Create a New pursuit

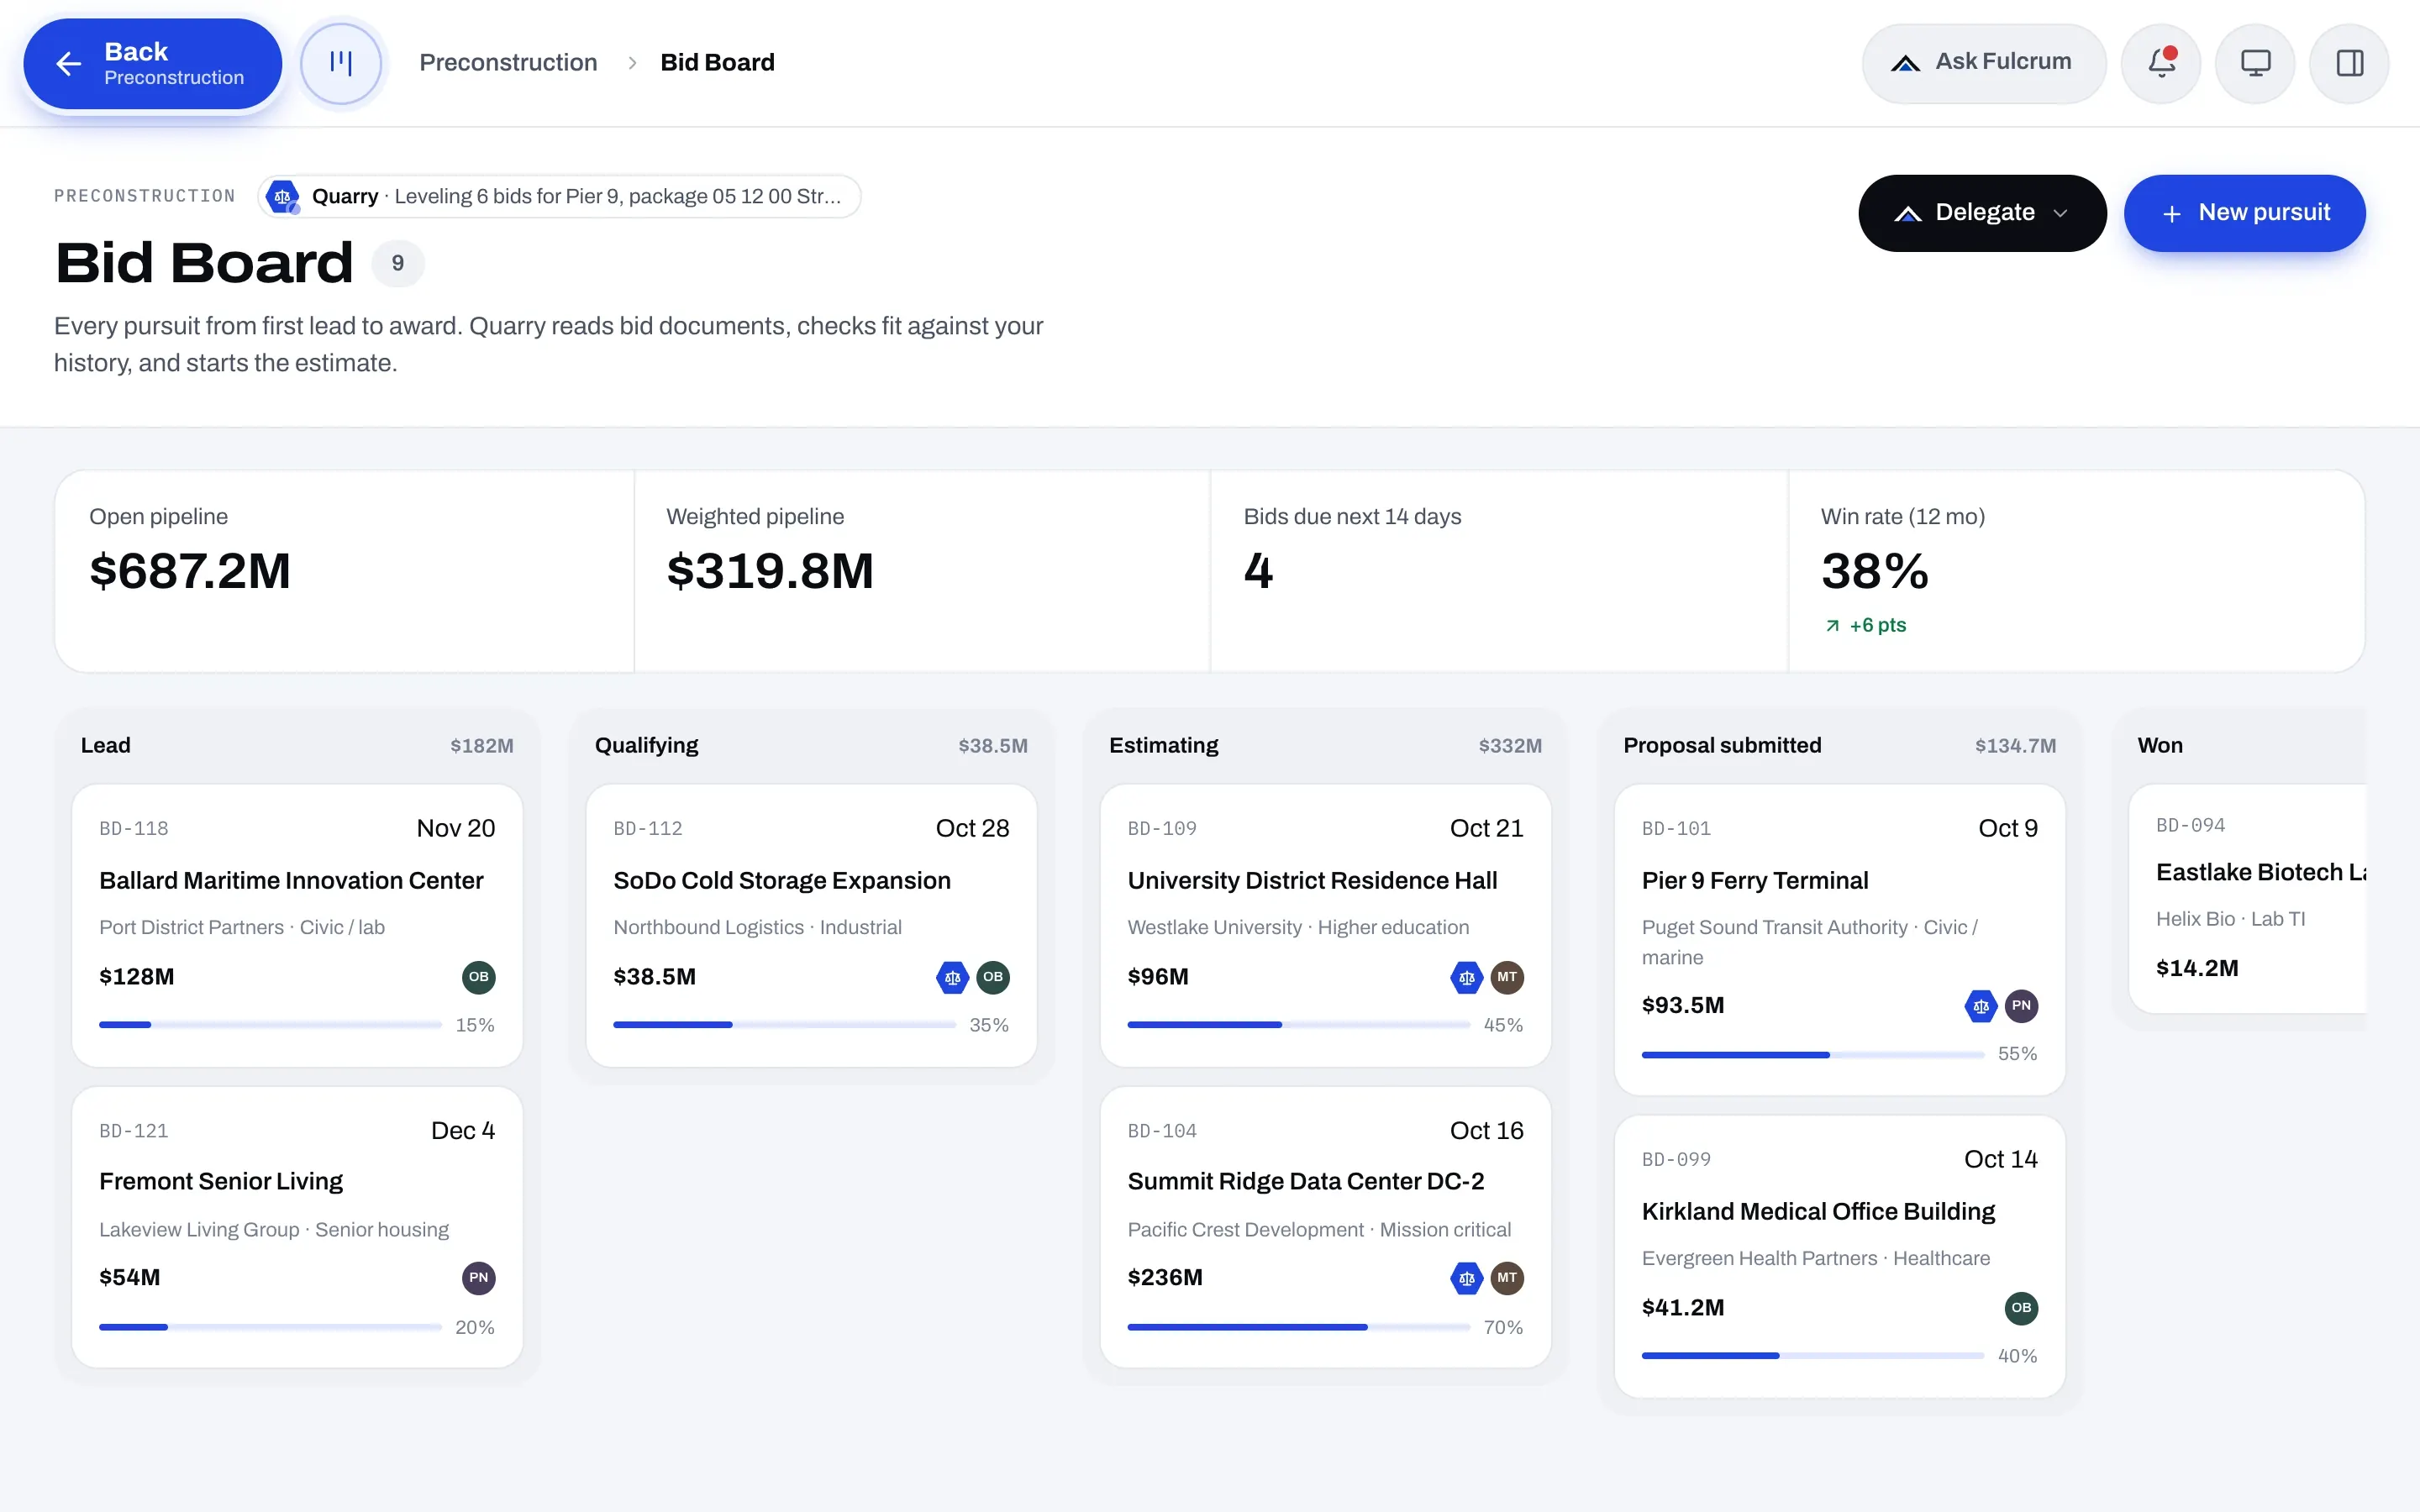(x=2244, y=213)
